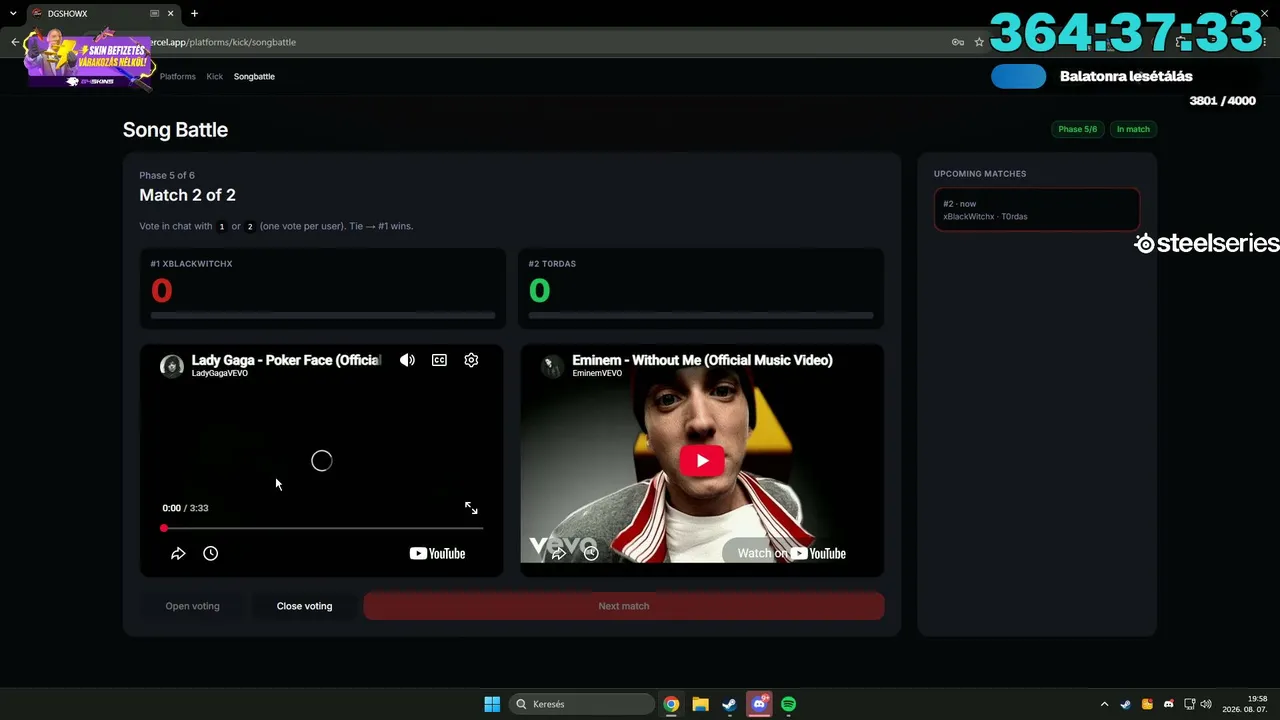
Task: Click the Open voting button
Action: coord(192,606)
